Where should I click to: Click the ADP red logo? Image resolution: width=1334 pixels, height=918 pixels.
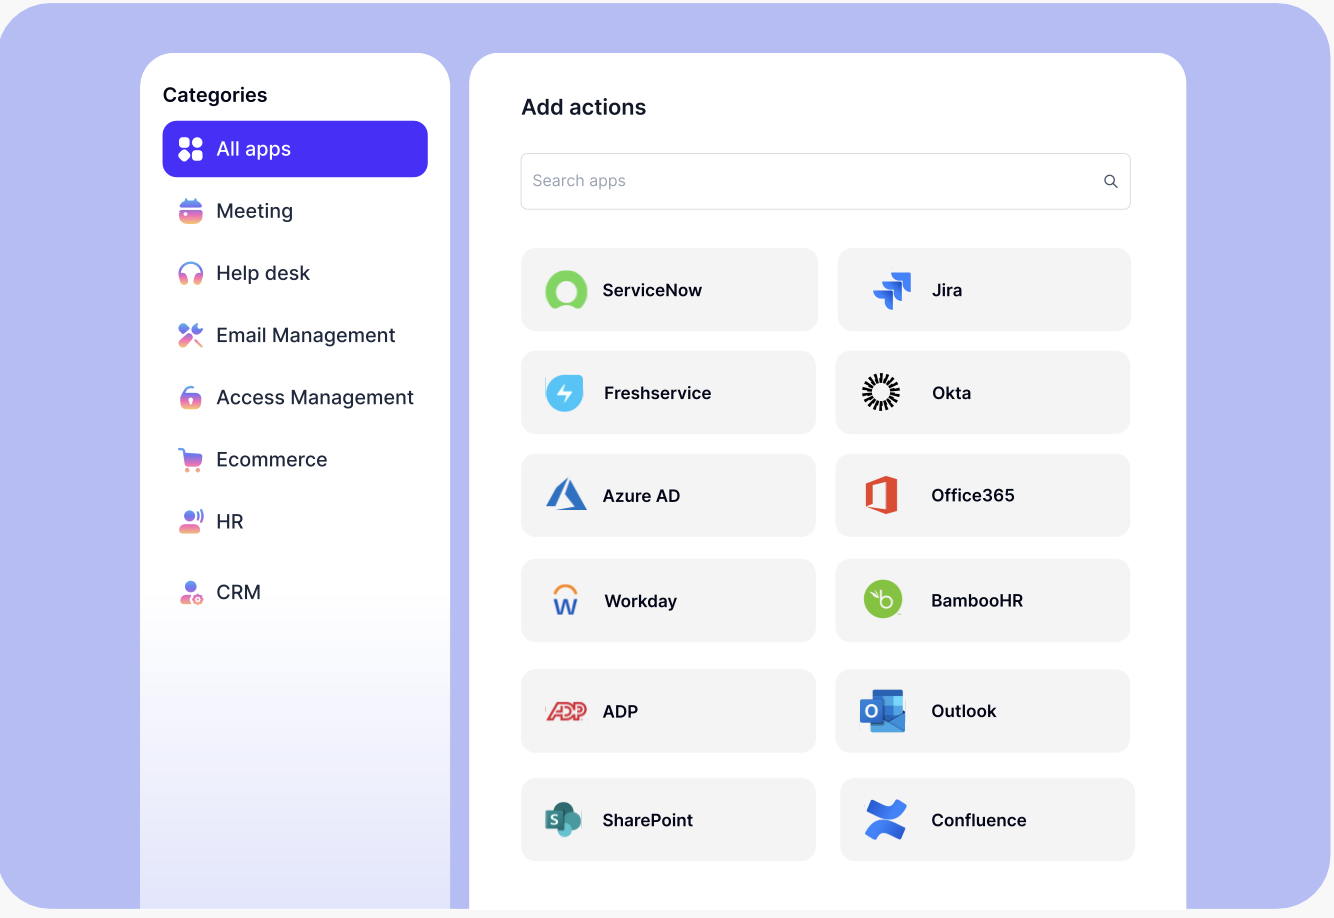566,711
